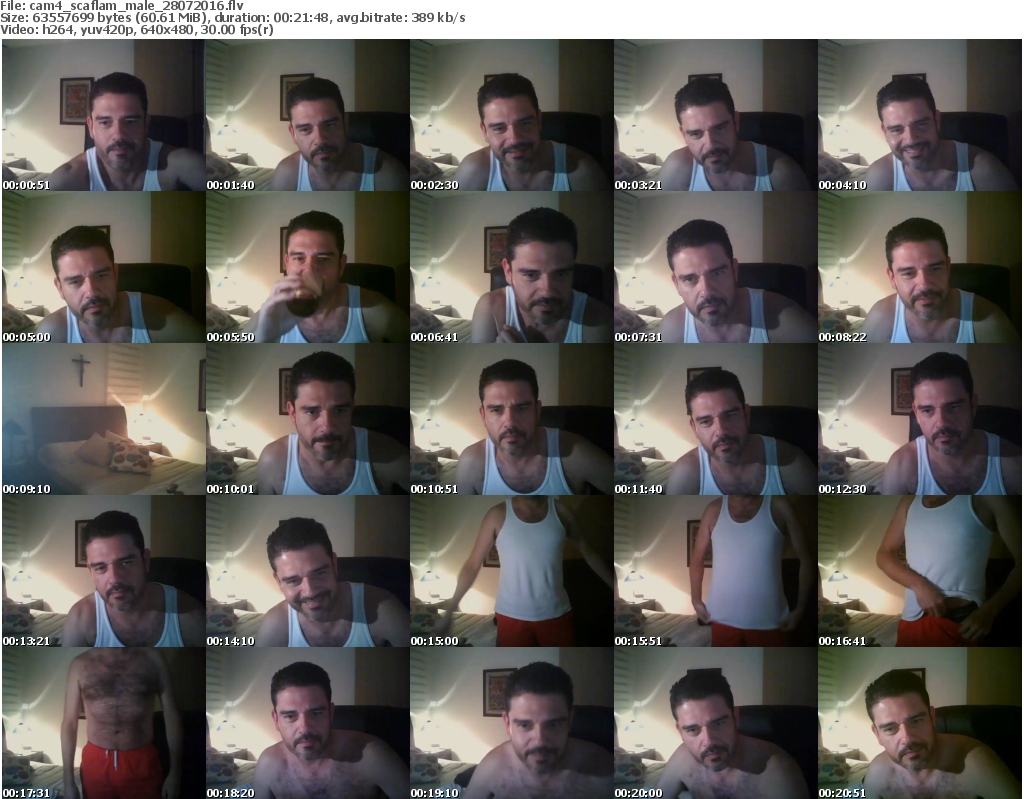
Task: Open the frame at 00:07:31
Action: [715, 267]
